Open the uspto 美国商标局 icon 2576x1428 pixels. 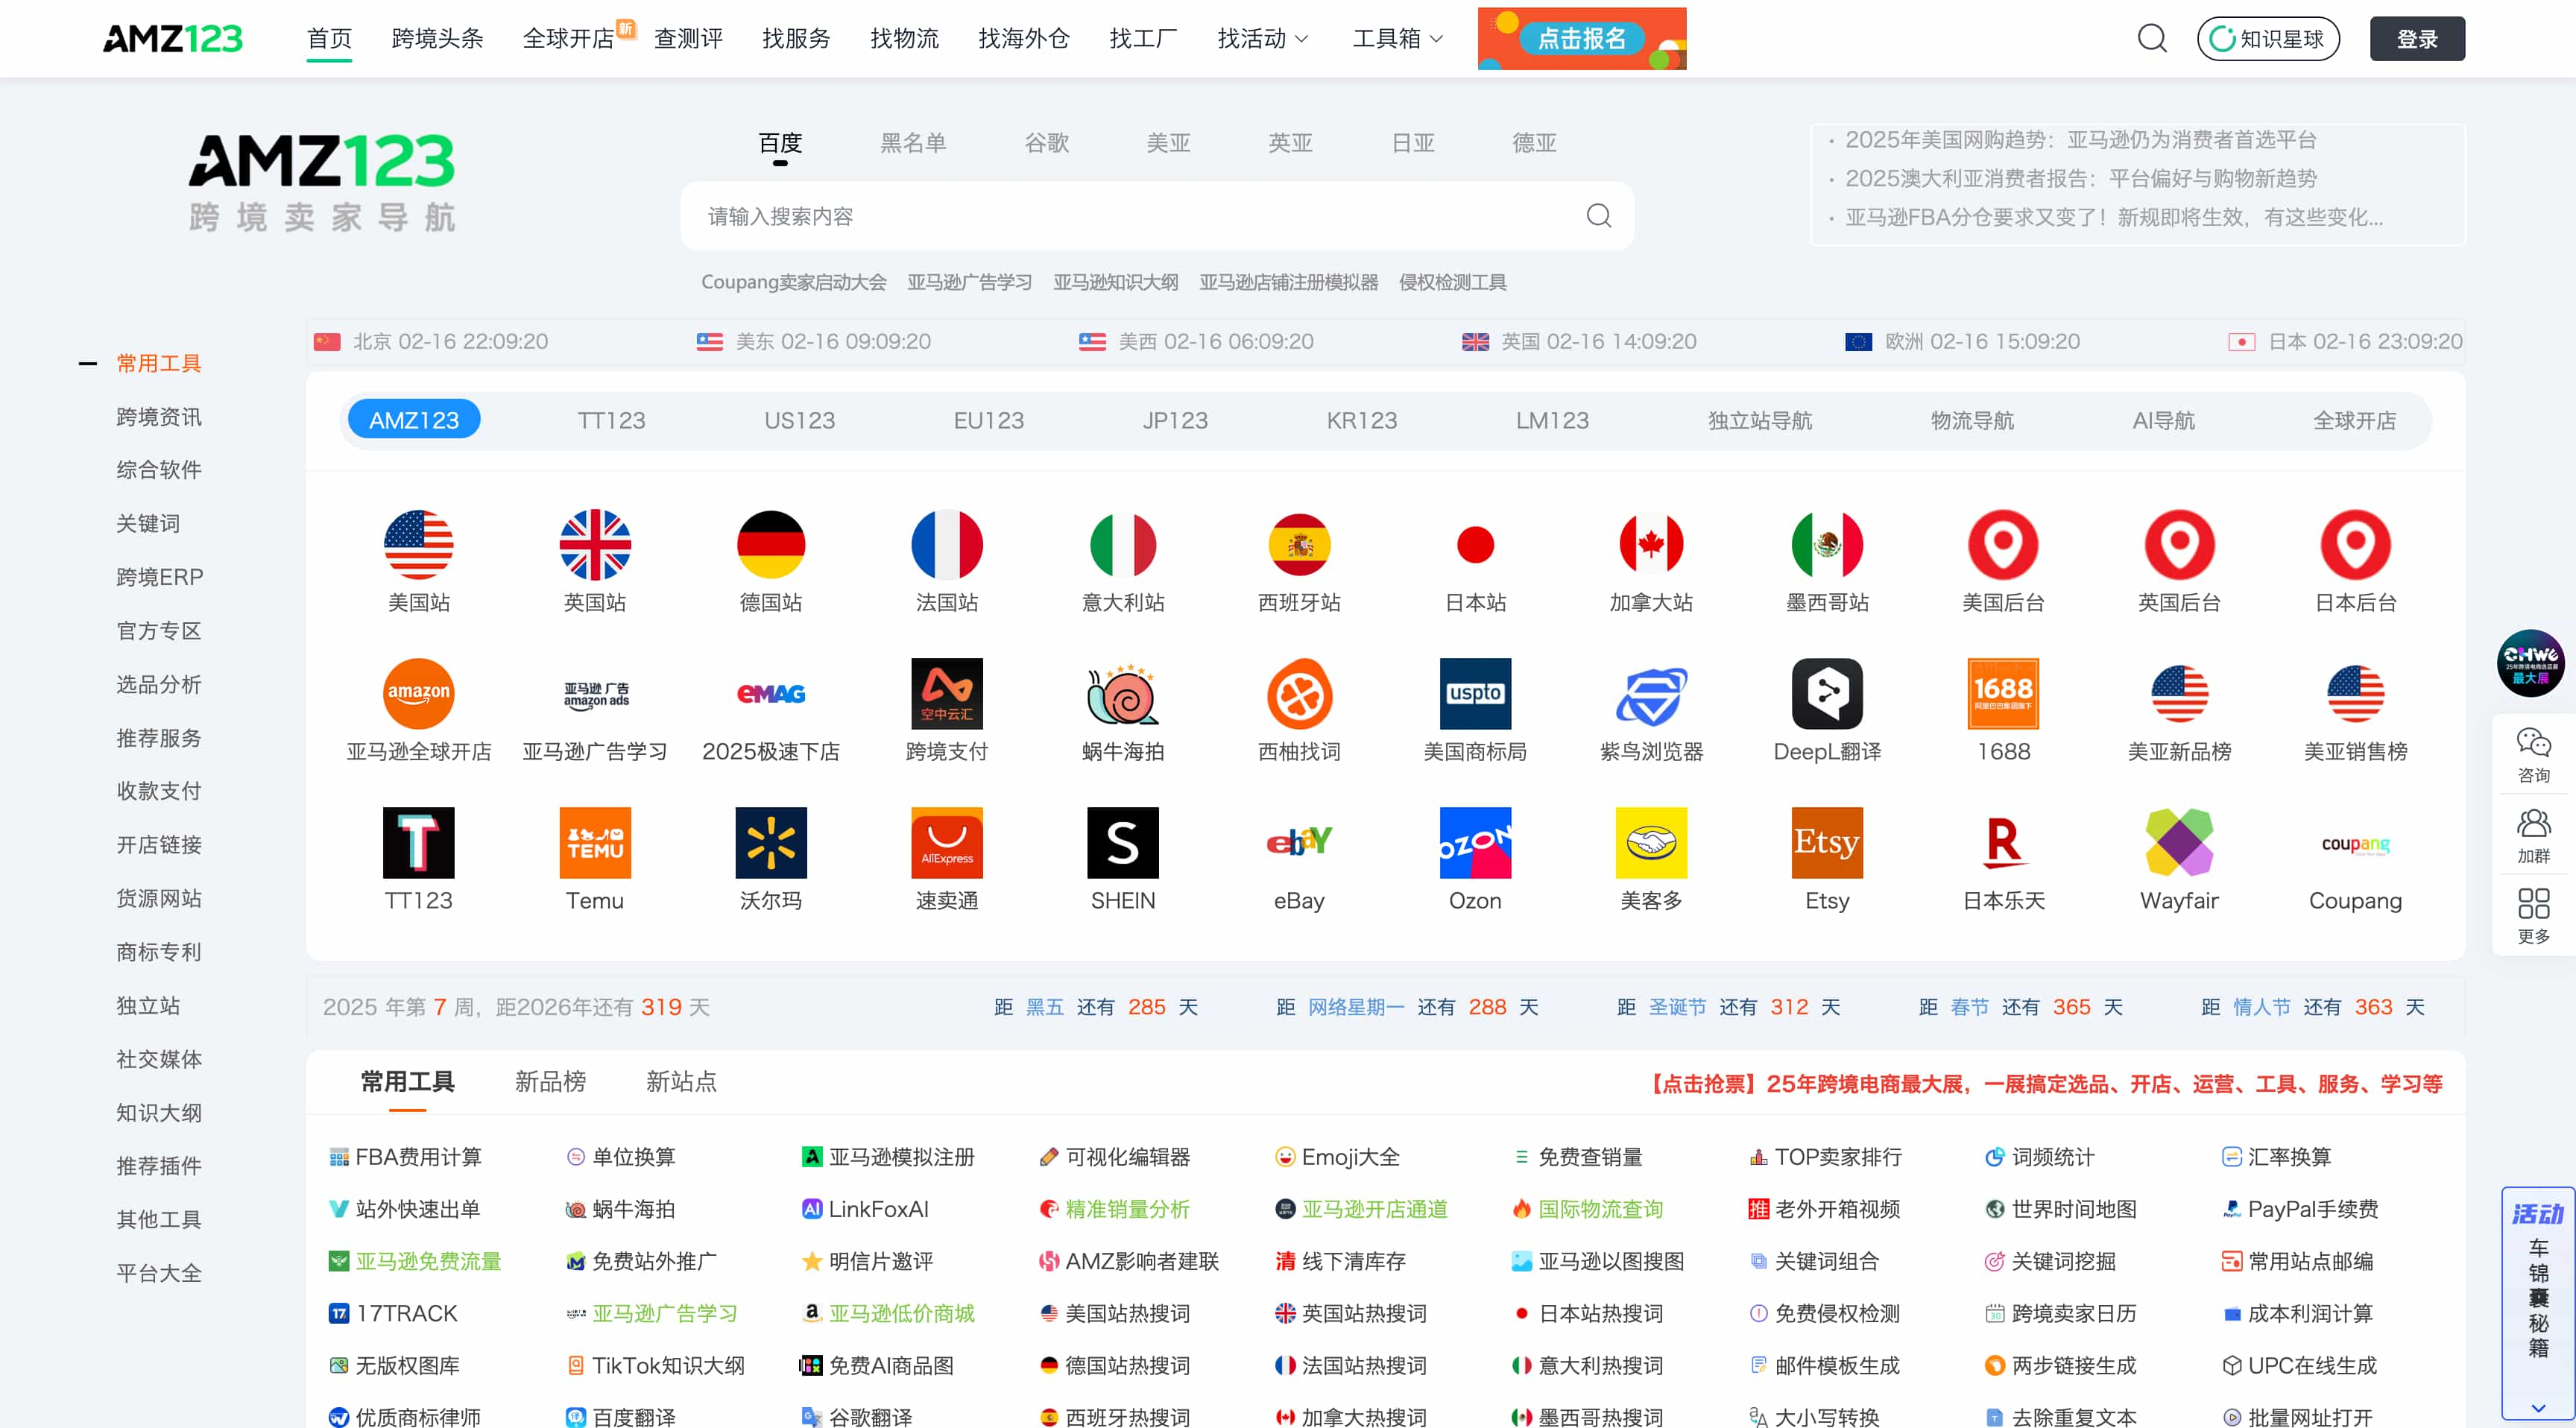(x=1475, y=693)
